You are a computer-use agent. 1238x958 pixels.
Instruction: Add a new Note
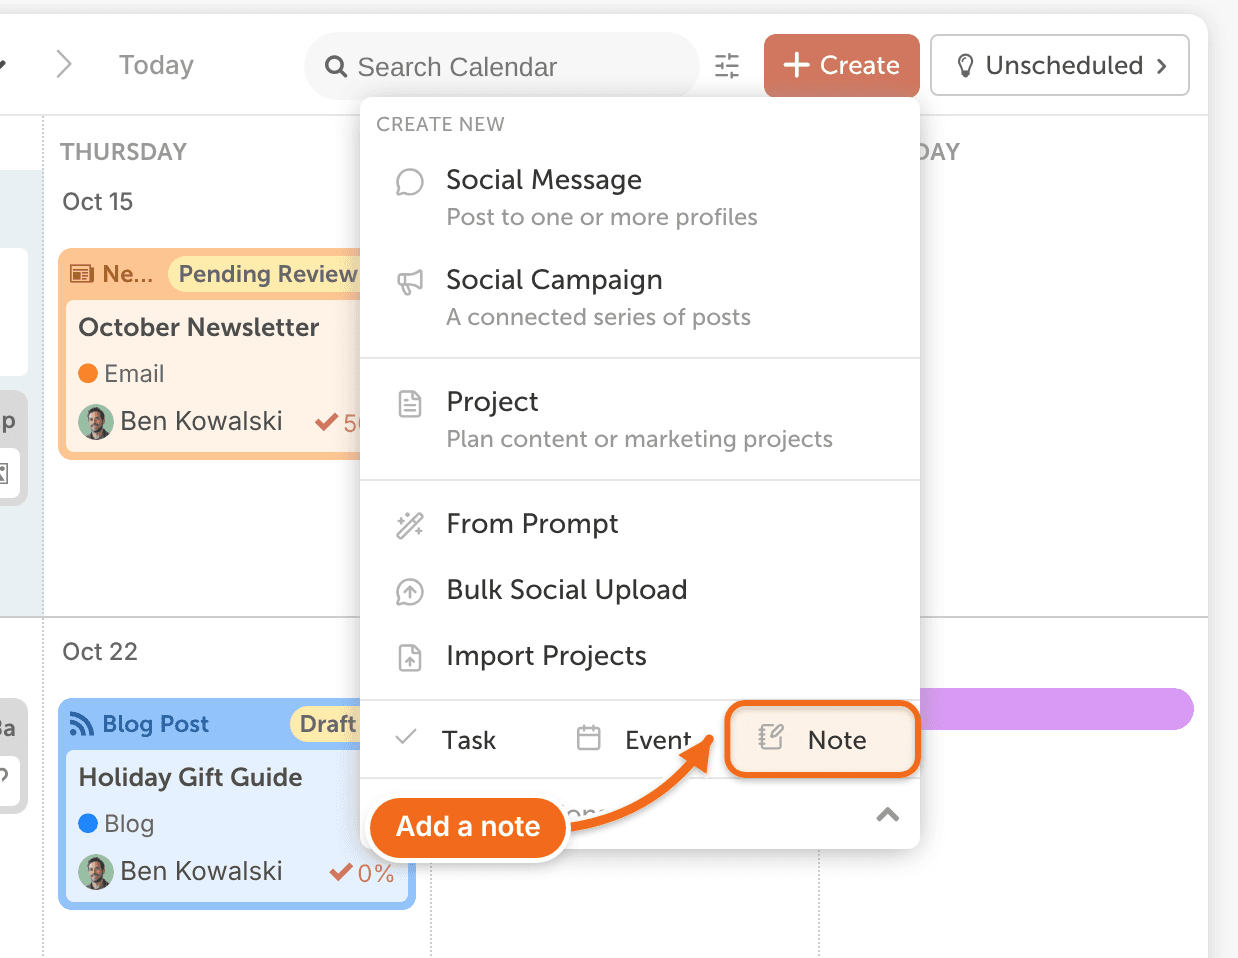pyautogui.click(x=822, y=740)
